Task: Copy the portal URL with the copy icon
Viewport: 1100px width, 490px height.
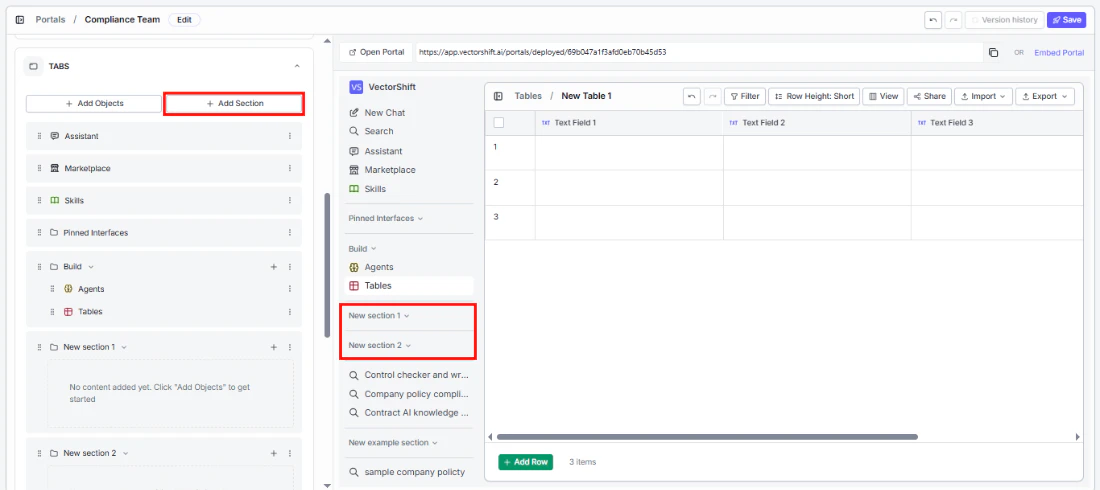Action: pos(993,53)
